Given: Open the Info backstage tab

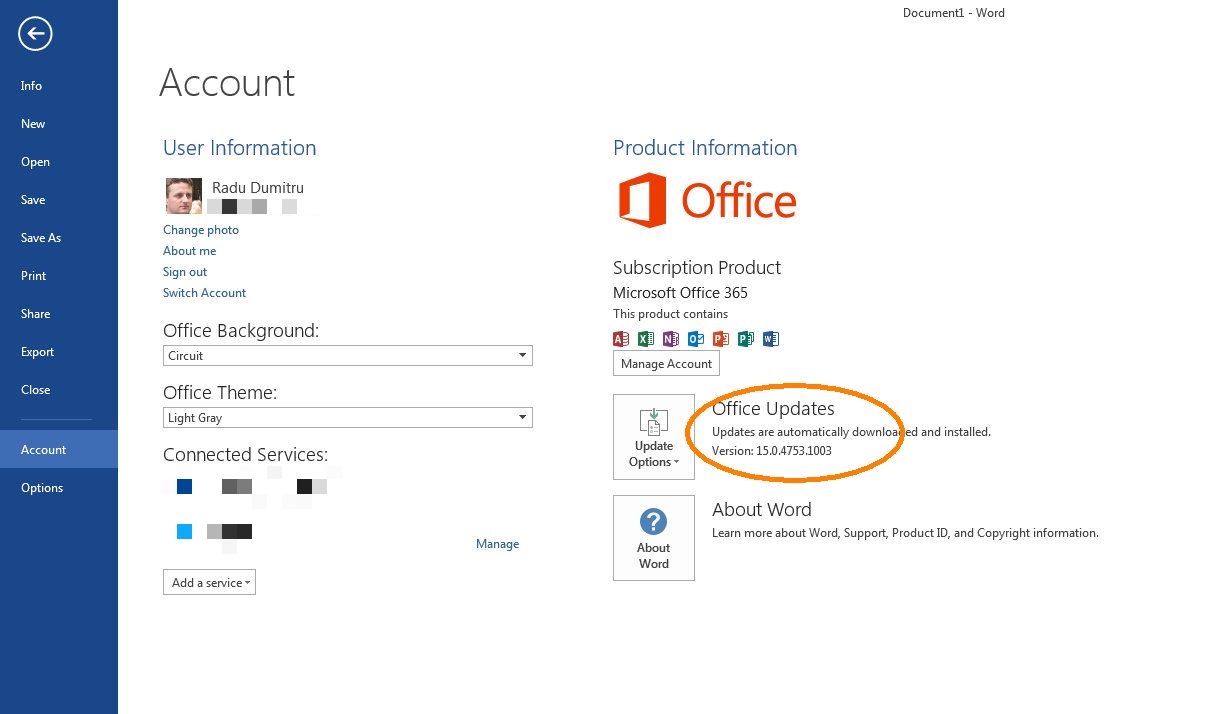Looking at the screenshot, I should coord(59,86).
